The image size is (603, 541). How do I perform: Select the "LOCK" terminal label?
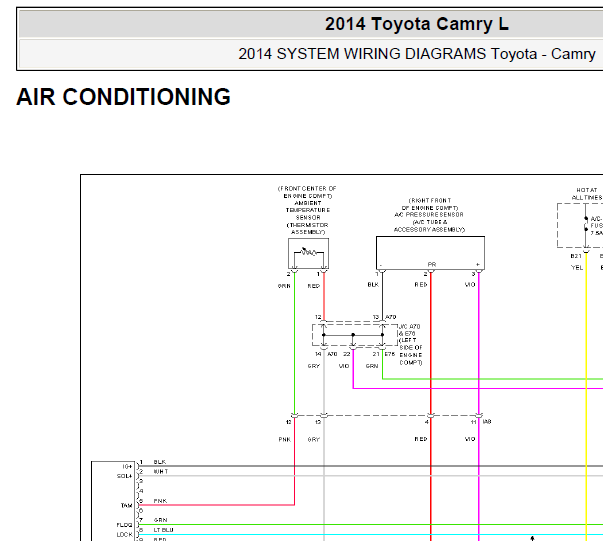click(125, 535)
